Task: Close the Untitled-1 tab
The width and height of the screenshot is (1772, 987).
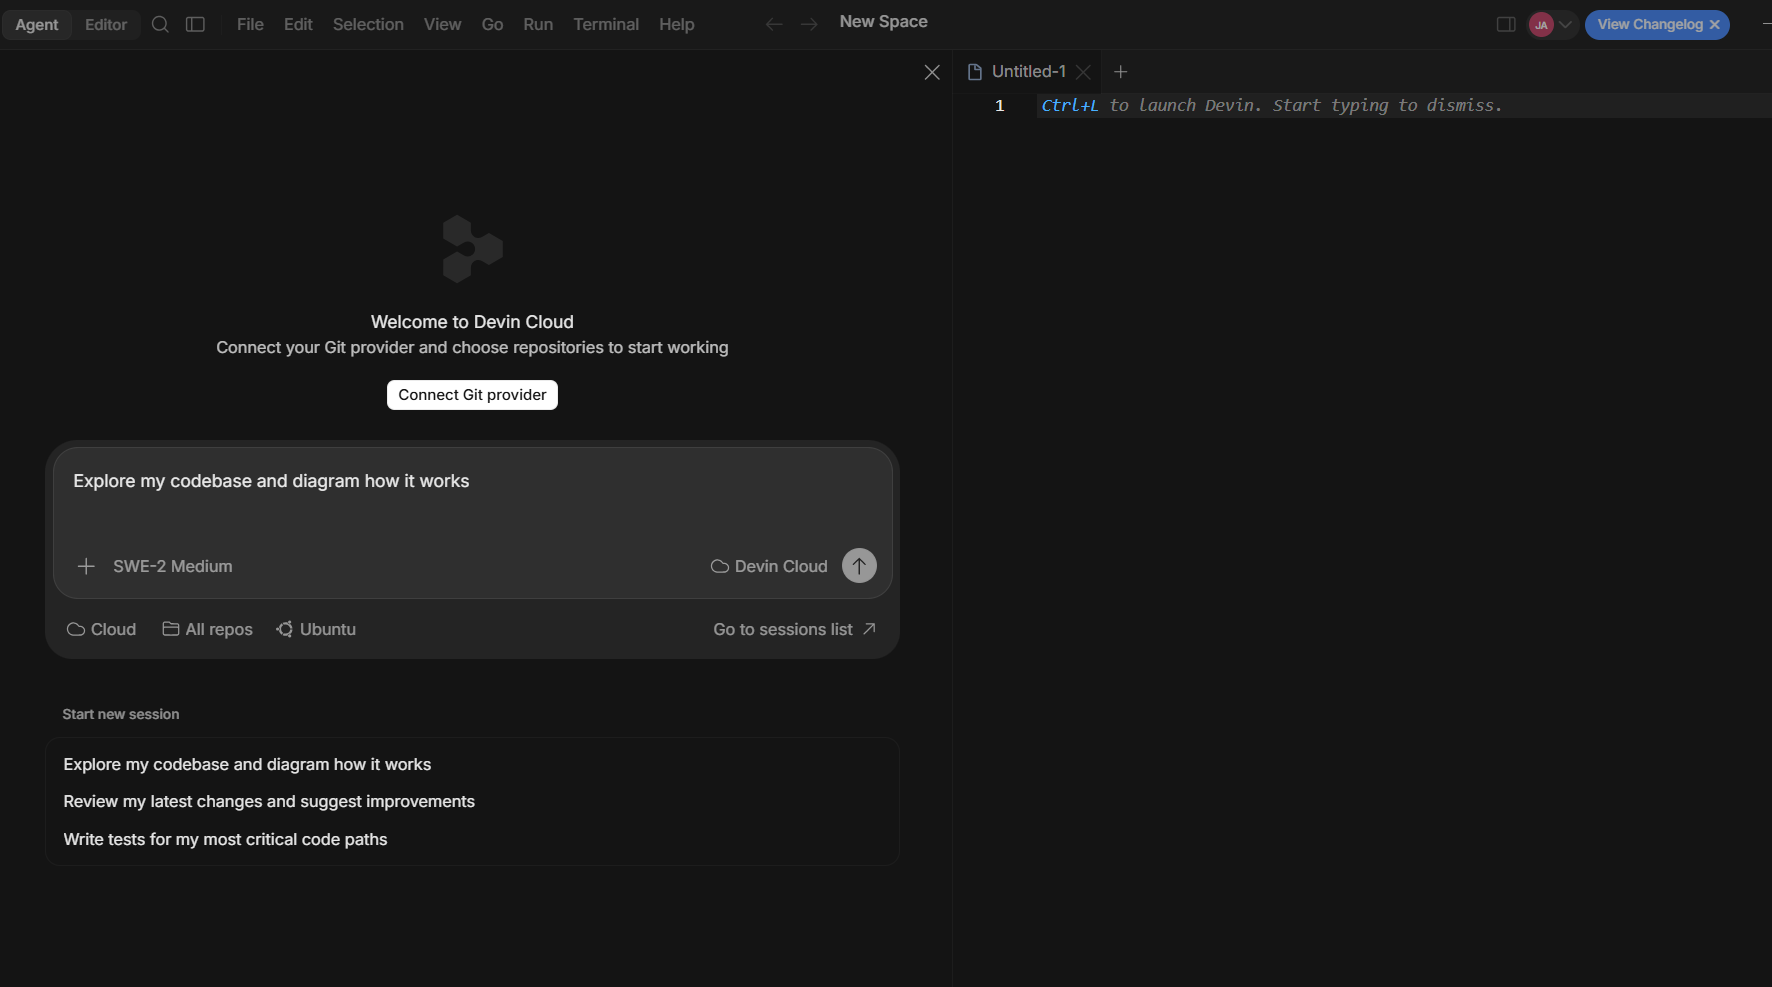Action: [x=1083, y=72]
